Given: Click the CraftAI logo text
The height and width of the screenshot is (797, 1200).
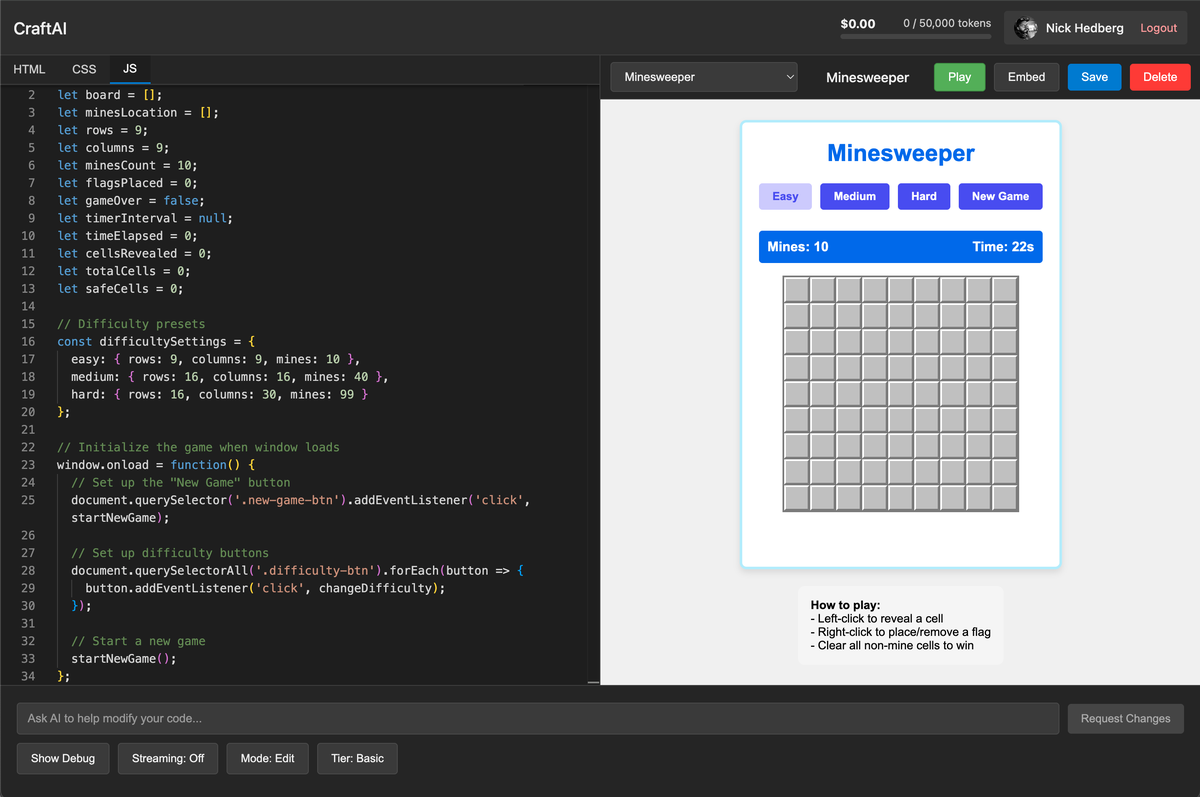Looking at the screenshot, I should coord(40,28).
